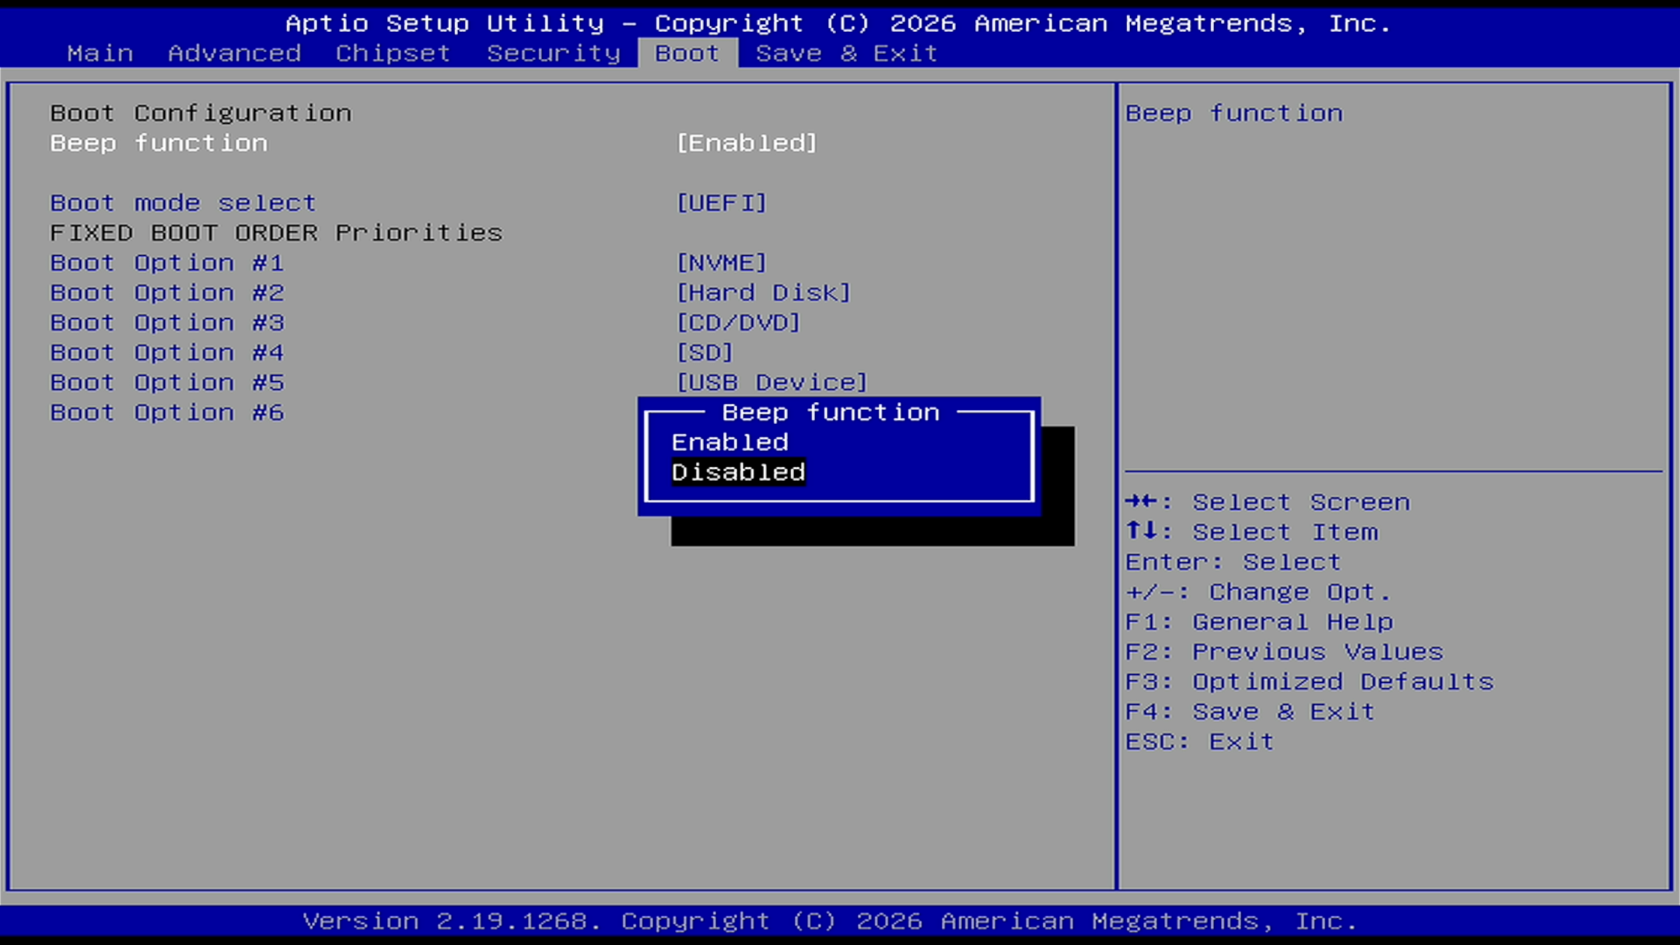Screen dimensions: 1680x945
Task: Switch to the Advanced tab
Action: point(234,53)
